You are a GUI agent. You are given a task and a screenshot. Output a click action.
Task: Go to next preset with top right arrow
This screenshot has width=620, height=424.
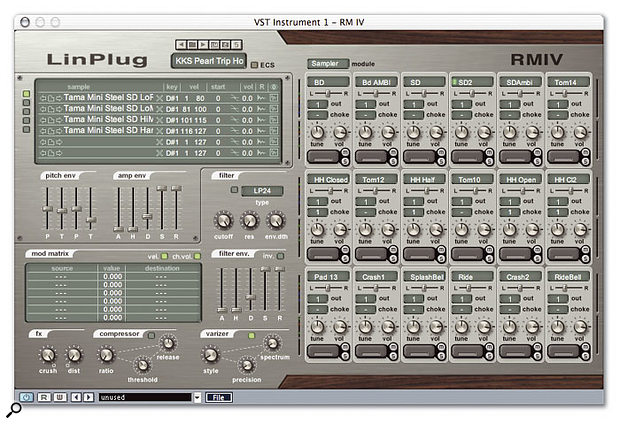click(203, 44)
